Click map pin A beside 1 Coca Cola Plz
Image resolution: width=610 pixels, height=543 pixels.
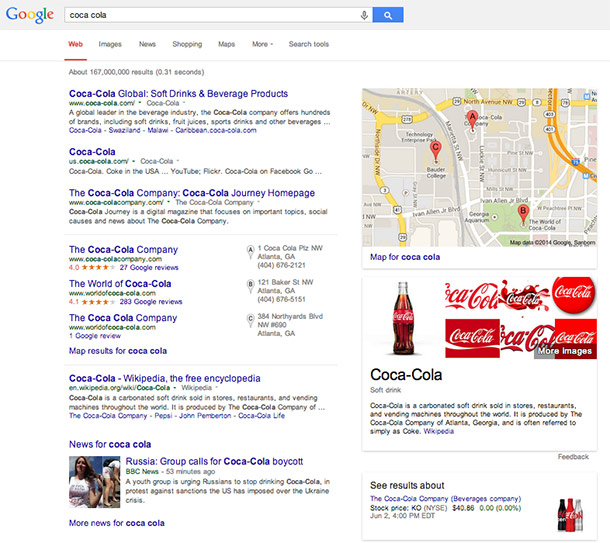coord(251,252)
